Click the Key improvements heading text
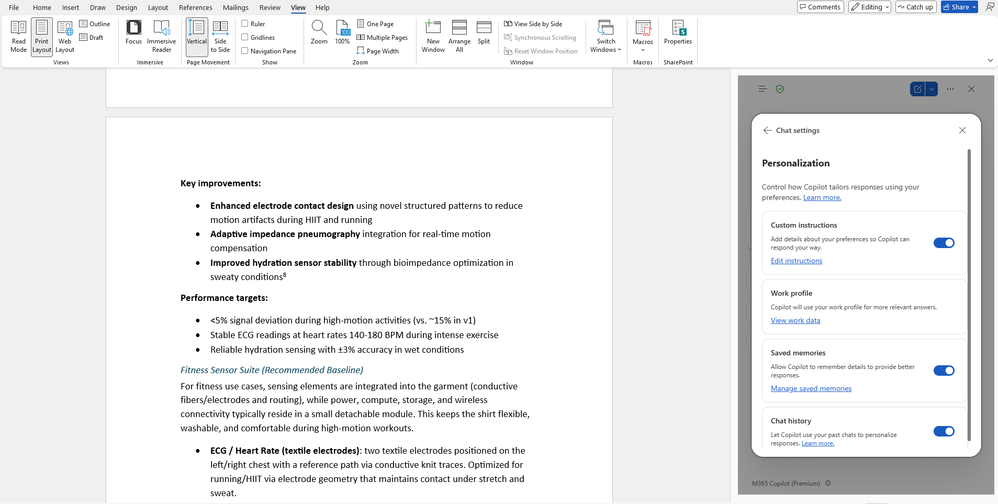998x504 pixels. tap(220, 183)
